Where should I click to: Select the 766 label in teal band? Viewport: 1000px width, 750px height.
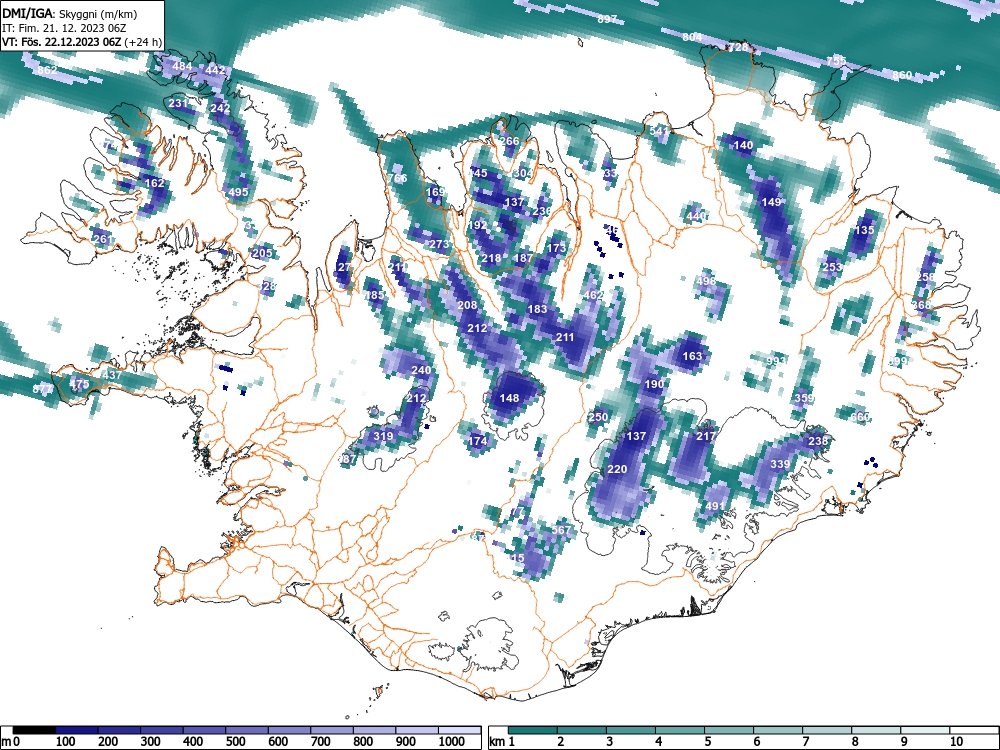(397, 179)
